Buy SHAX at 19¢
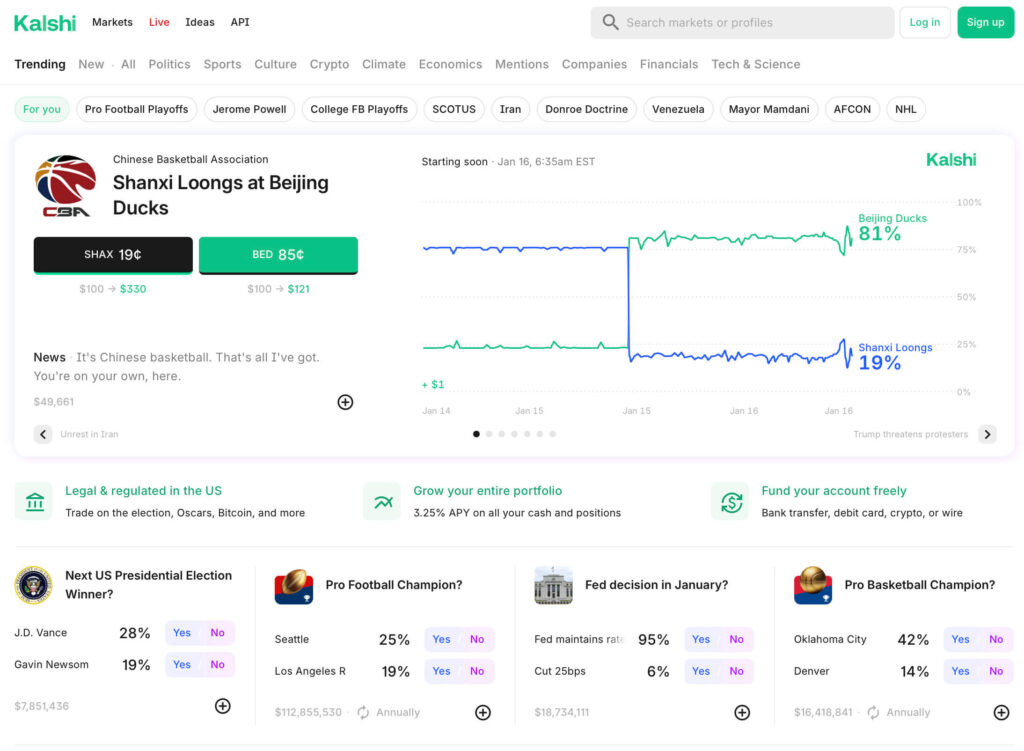 [x=113, y=255]
